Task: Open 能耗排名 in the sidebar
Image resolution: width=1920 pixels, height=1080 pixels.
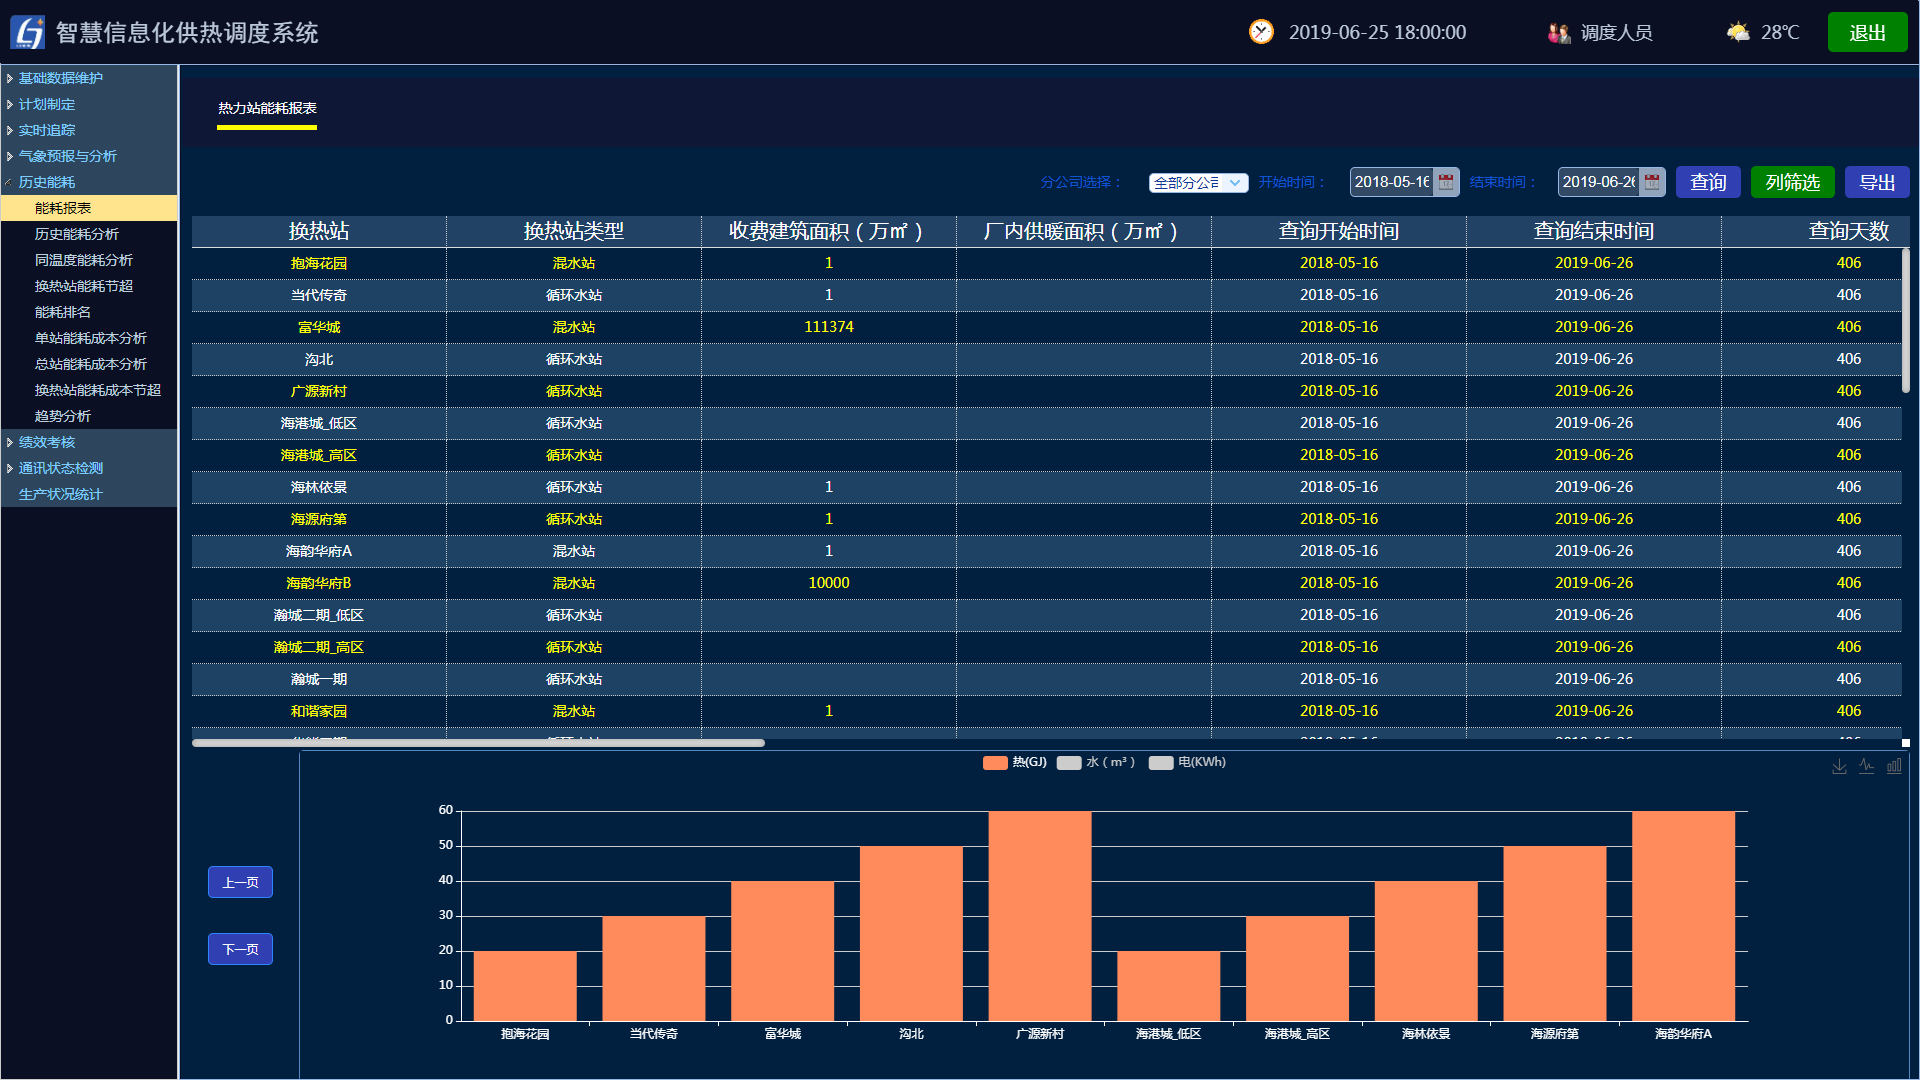Action: (x=89, y=312)
